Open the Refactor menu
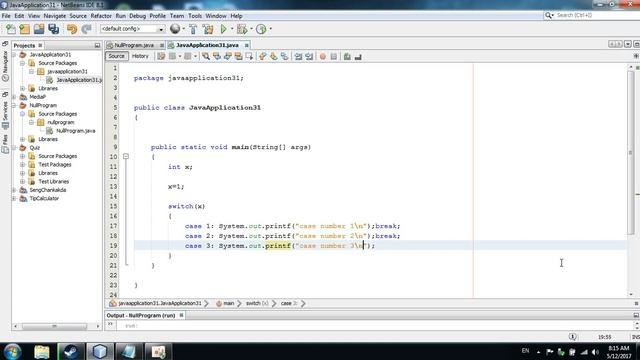The height and width of the screenshot is (360, 640). click(101, 16)
